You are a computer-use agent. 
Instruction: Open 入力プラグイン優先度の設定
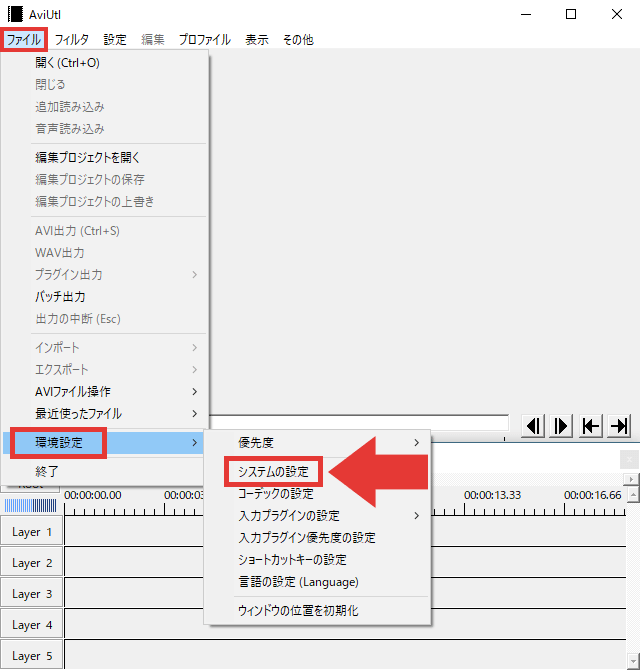[x=317, y=538]
